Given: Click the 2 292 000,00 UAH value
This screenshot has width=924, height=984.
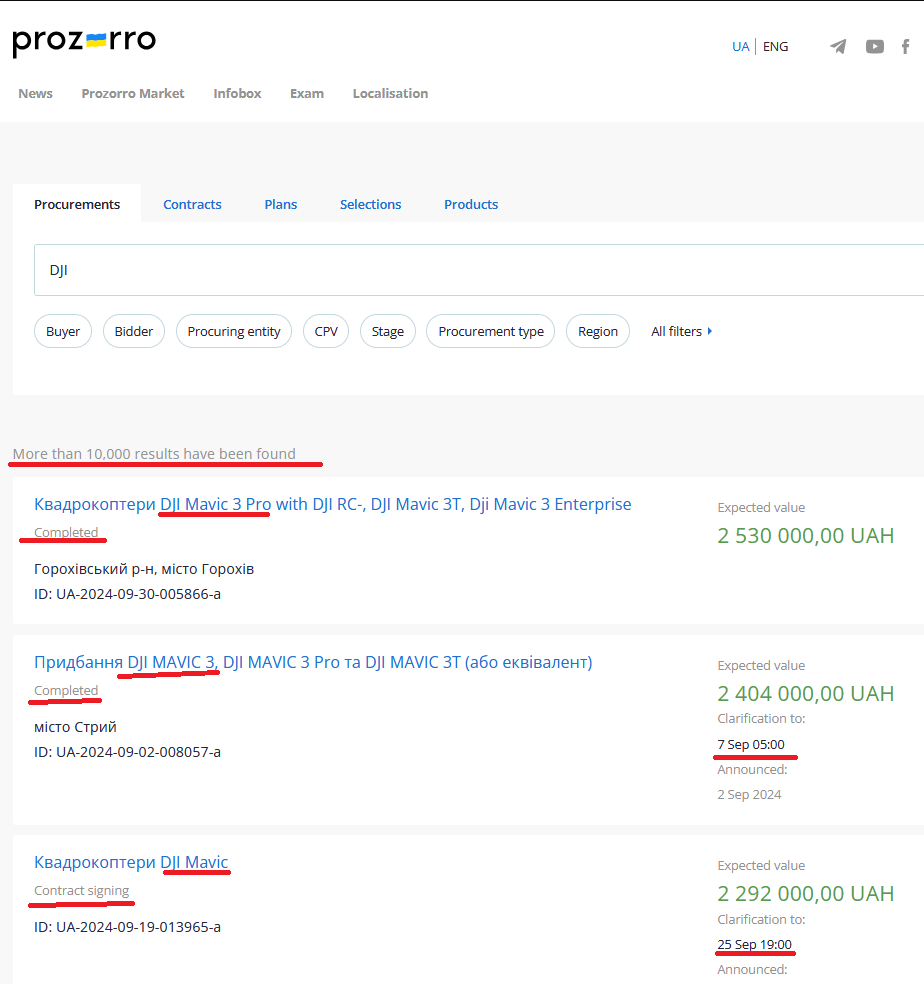Looking at the screenshot, I should point(805,894).
